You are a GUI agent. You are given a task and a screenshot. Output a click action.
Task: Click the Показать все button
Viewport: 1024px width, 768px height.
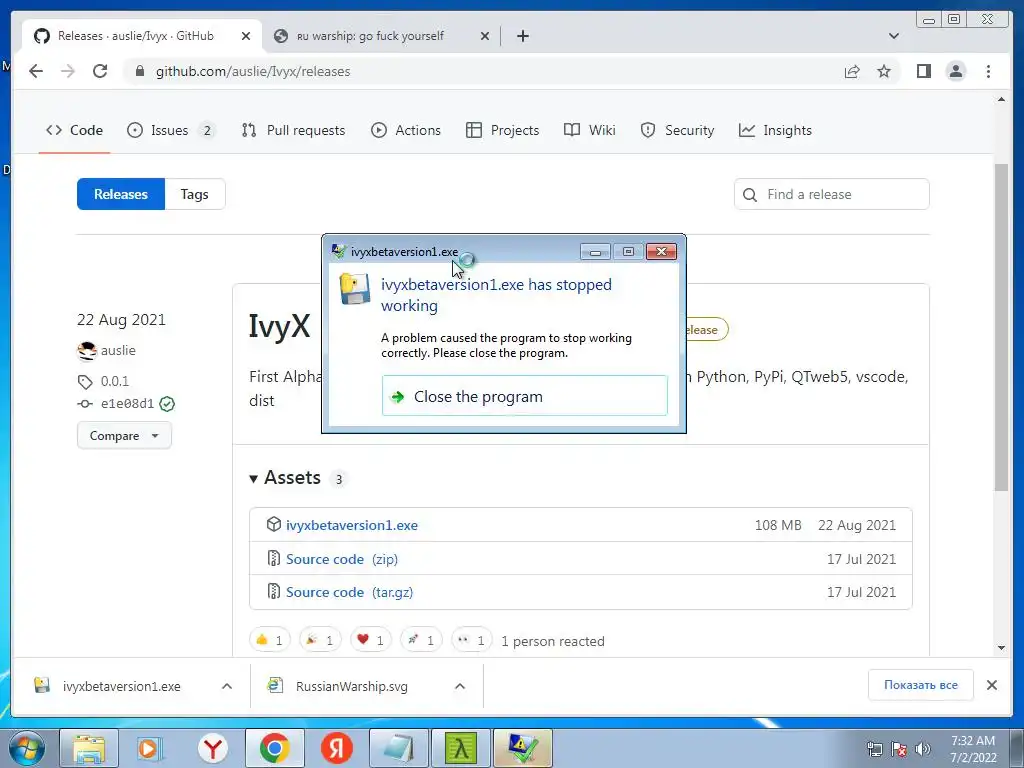tap(921, 684)
